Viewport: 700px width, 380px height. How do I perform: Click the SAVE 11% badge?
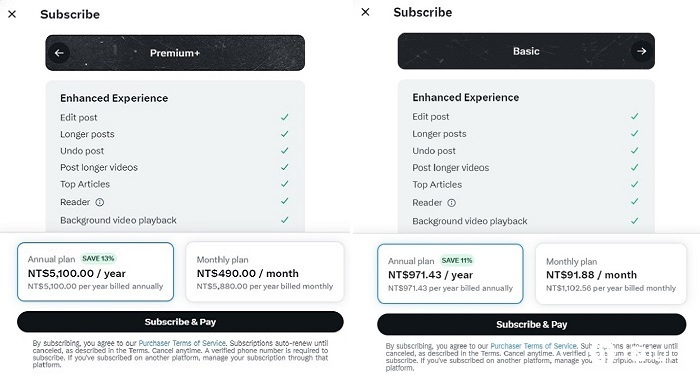click(x=457, y=260)
